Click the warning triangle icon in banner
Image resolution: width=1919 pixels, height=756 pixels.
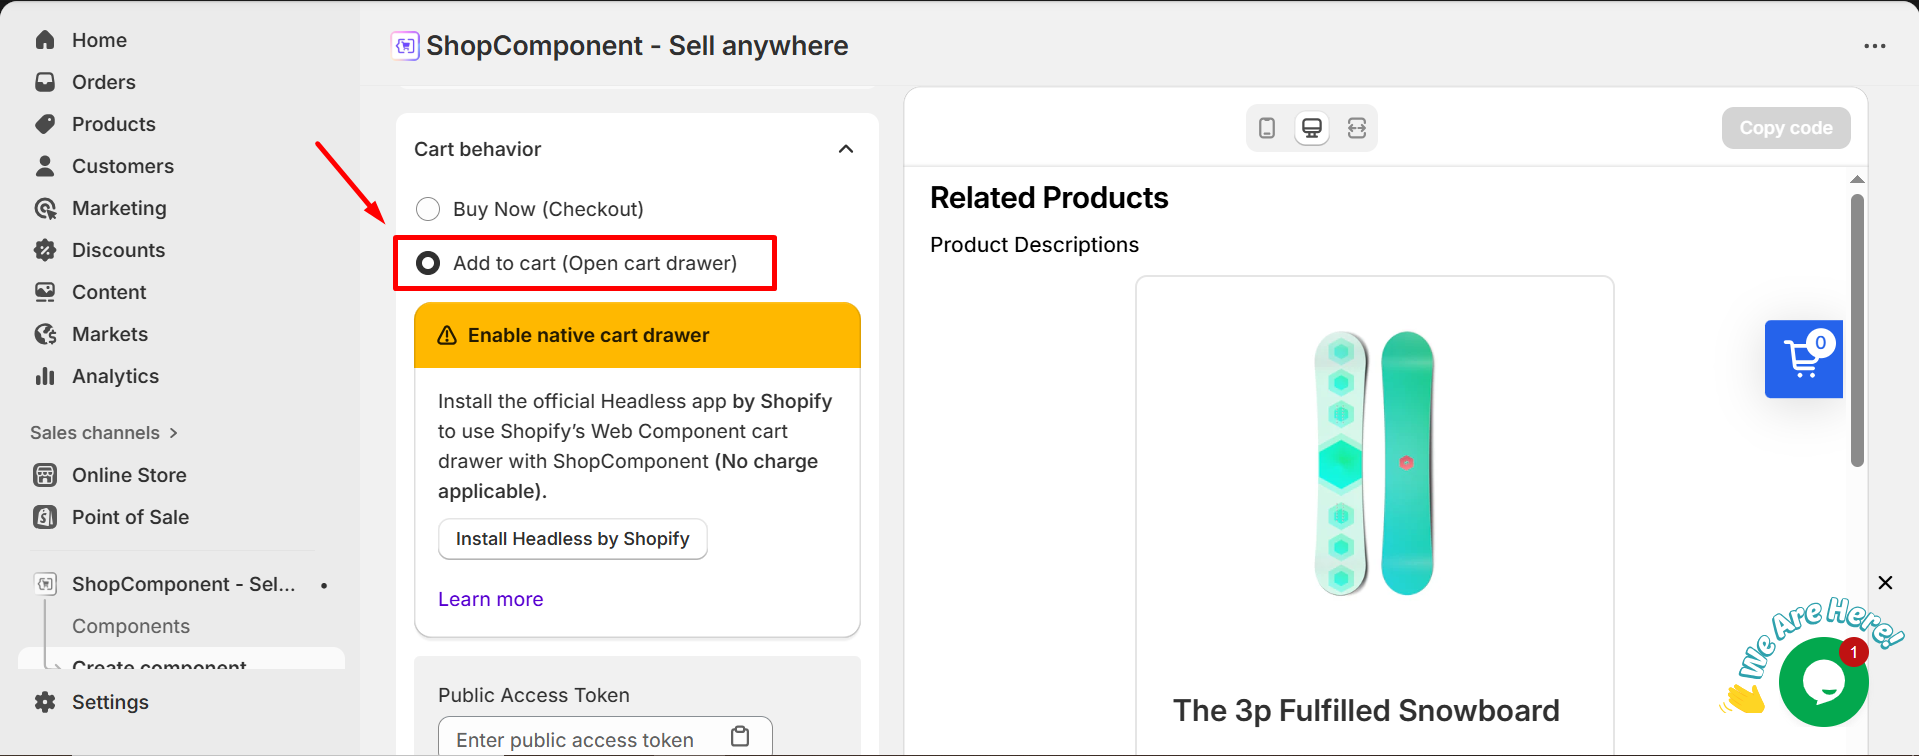pos(447,335)
